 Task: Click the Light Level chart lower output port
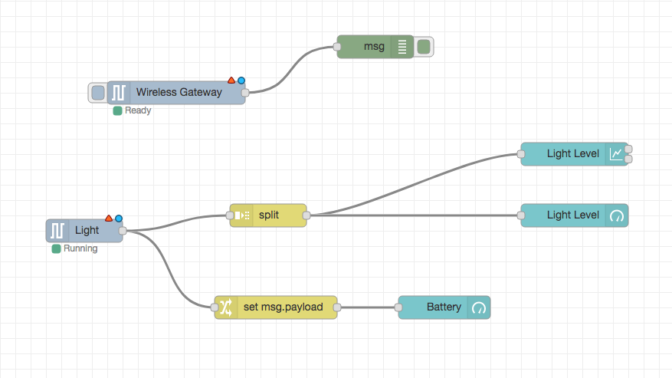[x=628, y=159]
